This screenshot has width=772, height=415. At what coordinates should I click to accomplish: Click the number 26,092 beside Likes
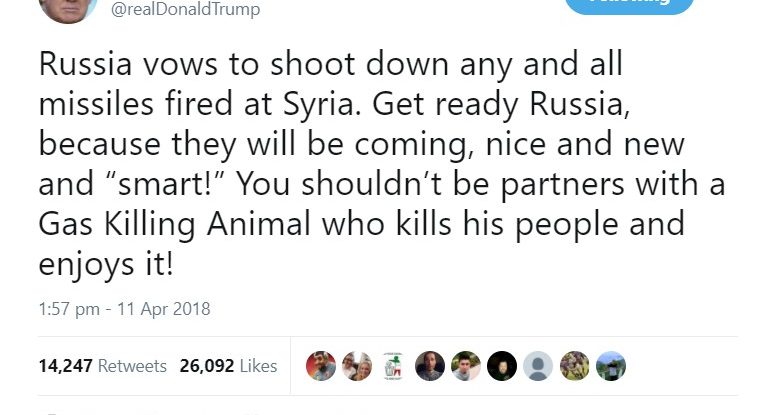207,366
